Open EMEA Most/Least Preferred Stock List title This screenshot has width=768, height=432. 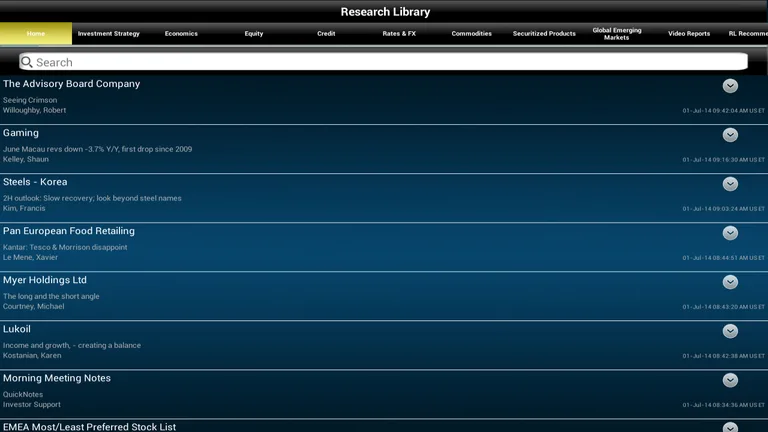point(89,427)
